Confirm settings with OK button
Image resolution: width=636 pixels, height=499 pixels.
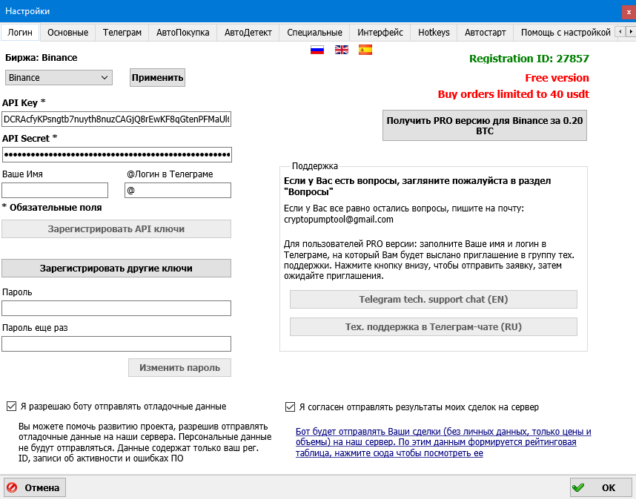click(601, 487)
